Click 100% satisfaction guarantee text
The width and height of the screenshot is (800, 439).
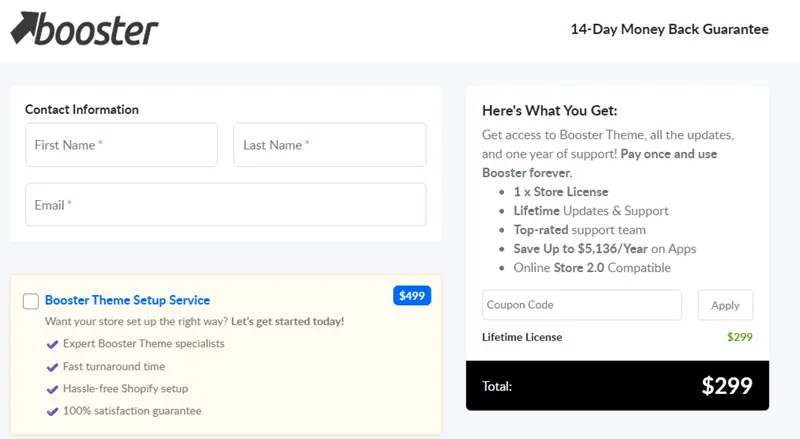tap(132, 411)
